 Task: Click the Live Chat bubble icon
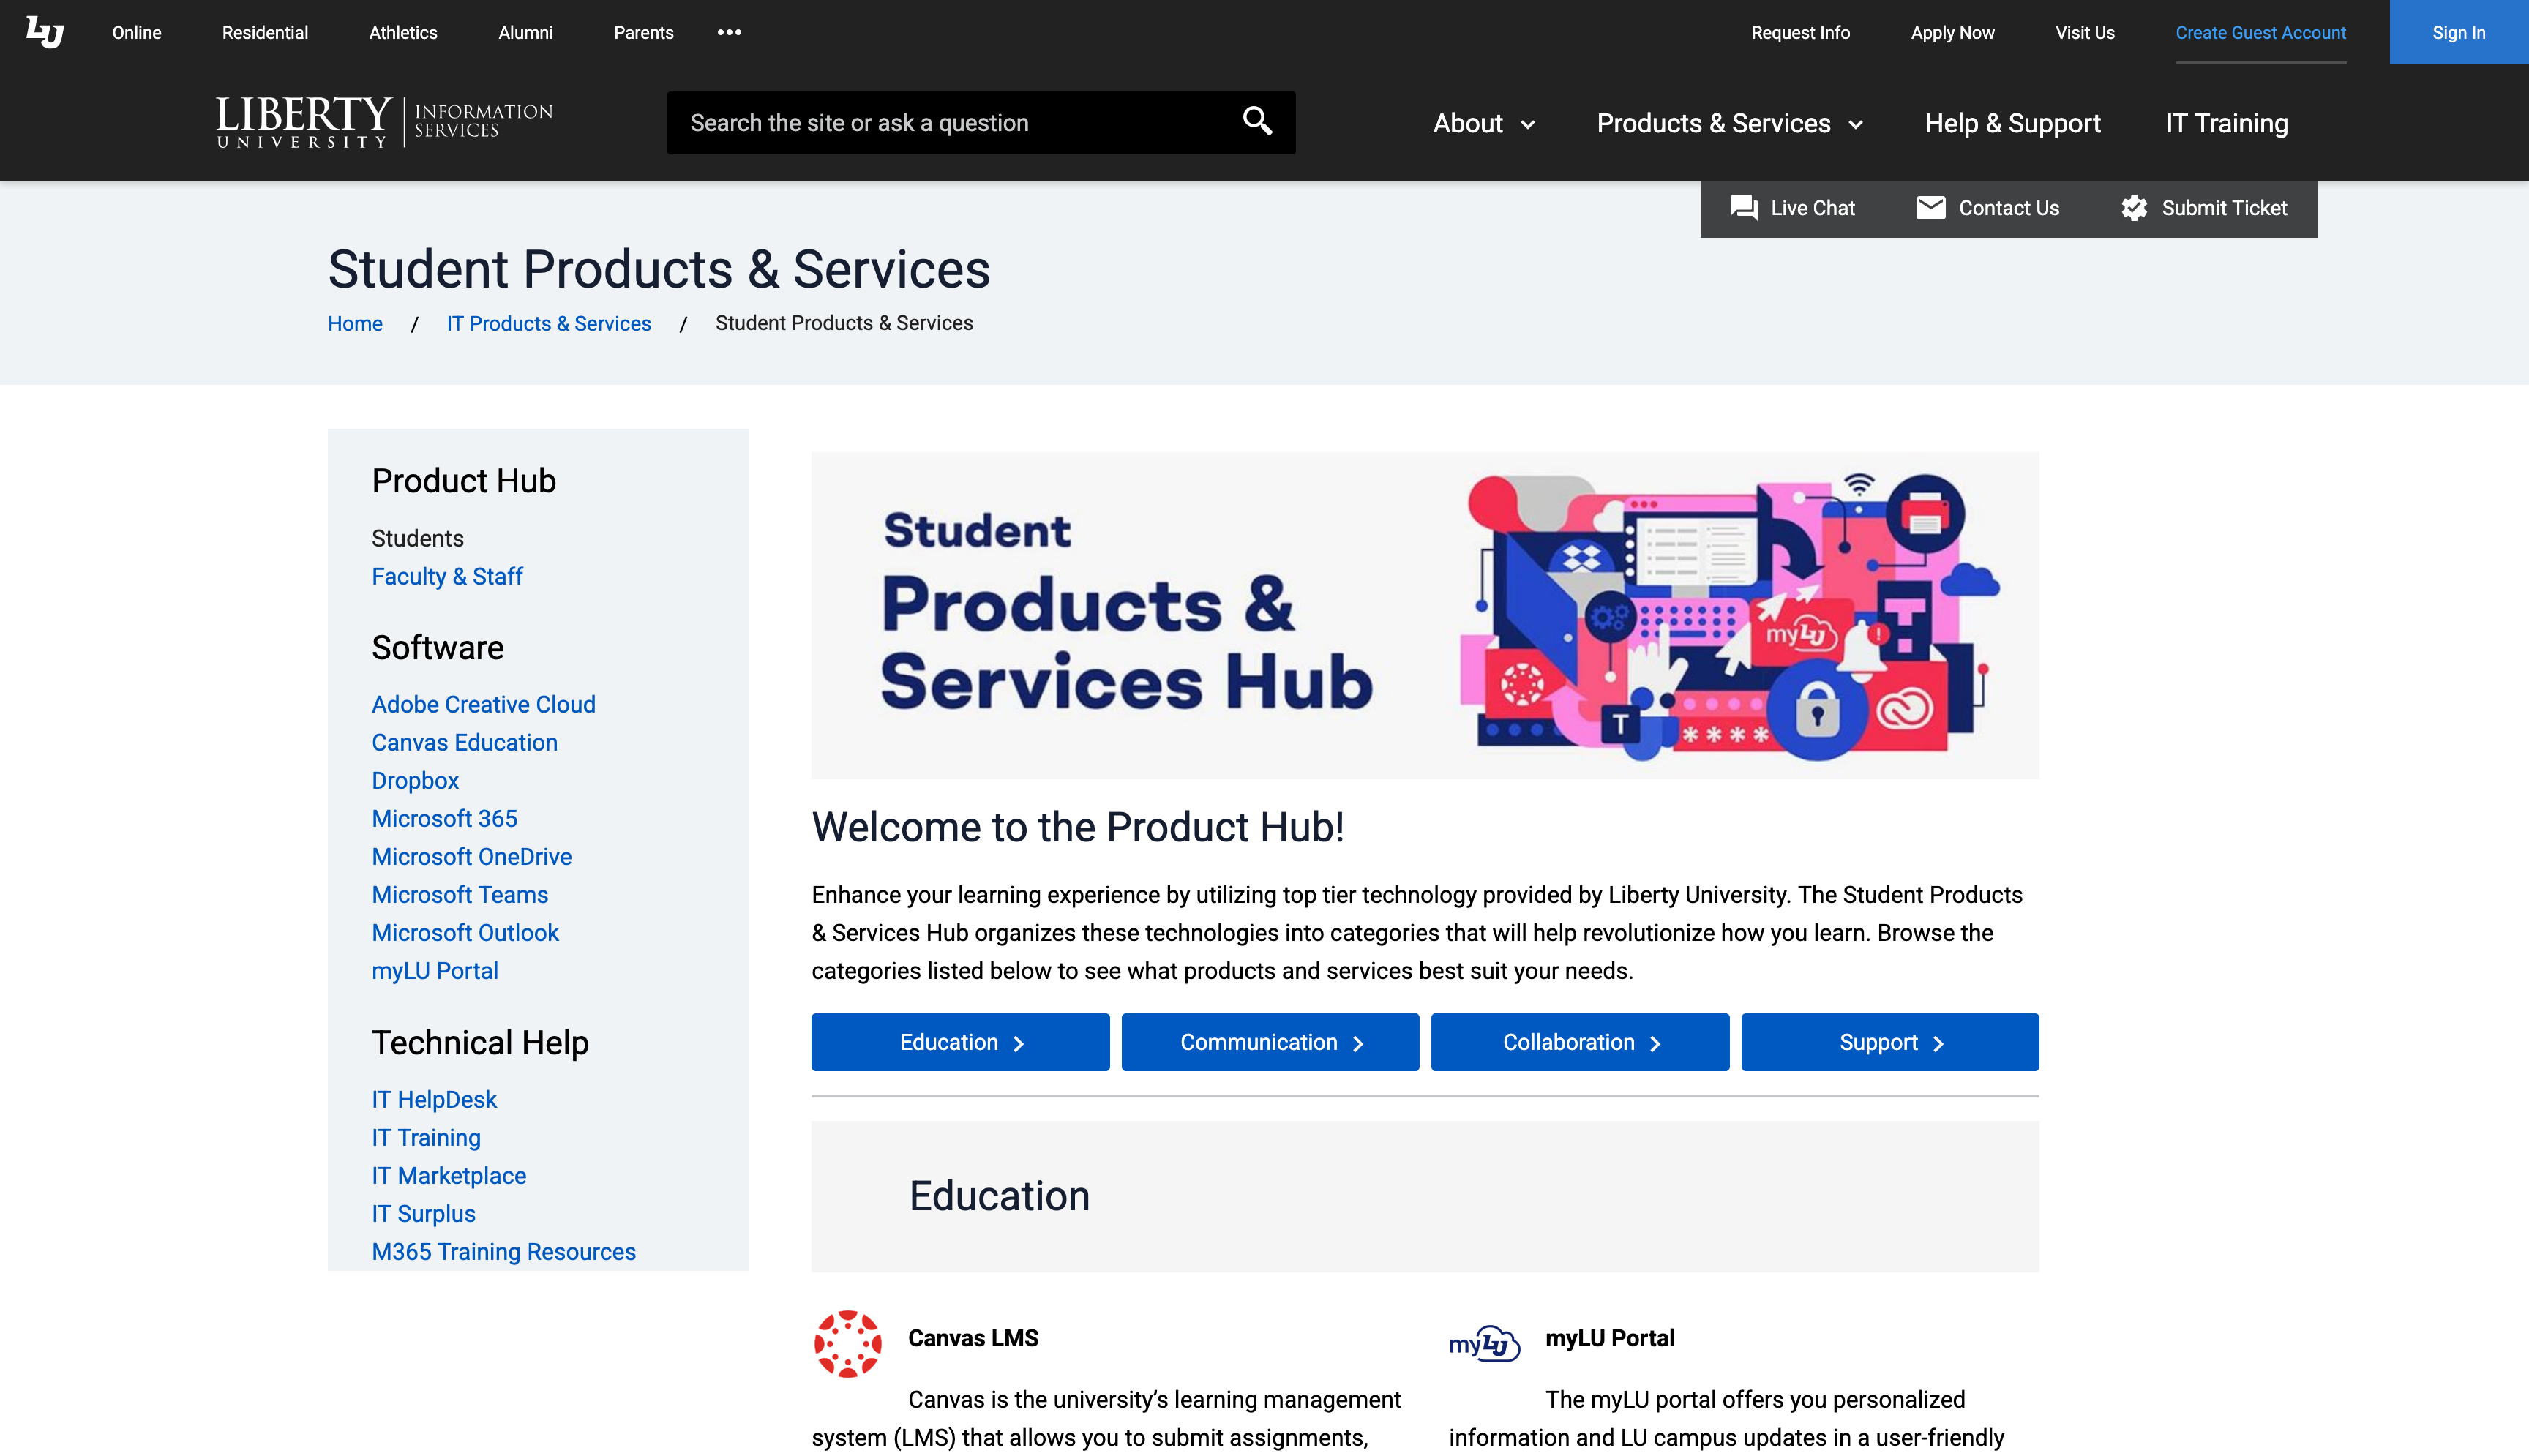tap(1744, 208)
